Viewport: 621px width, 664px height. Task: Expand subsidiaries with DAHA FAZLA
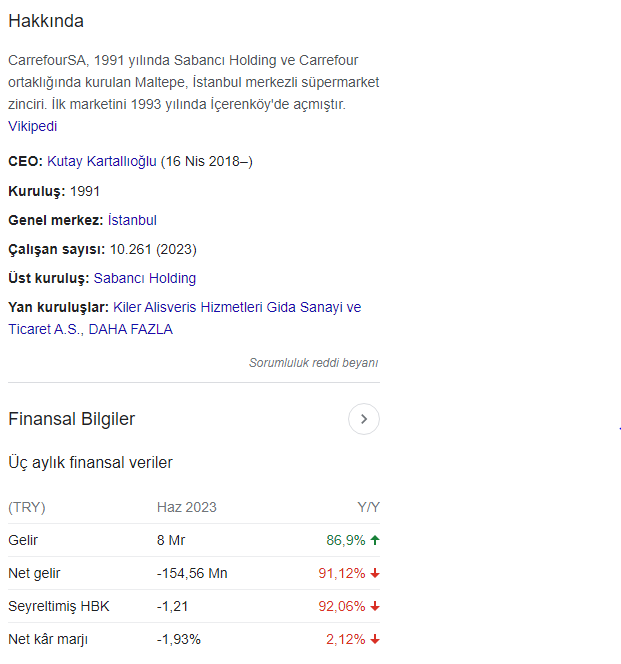click(130, 329)
